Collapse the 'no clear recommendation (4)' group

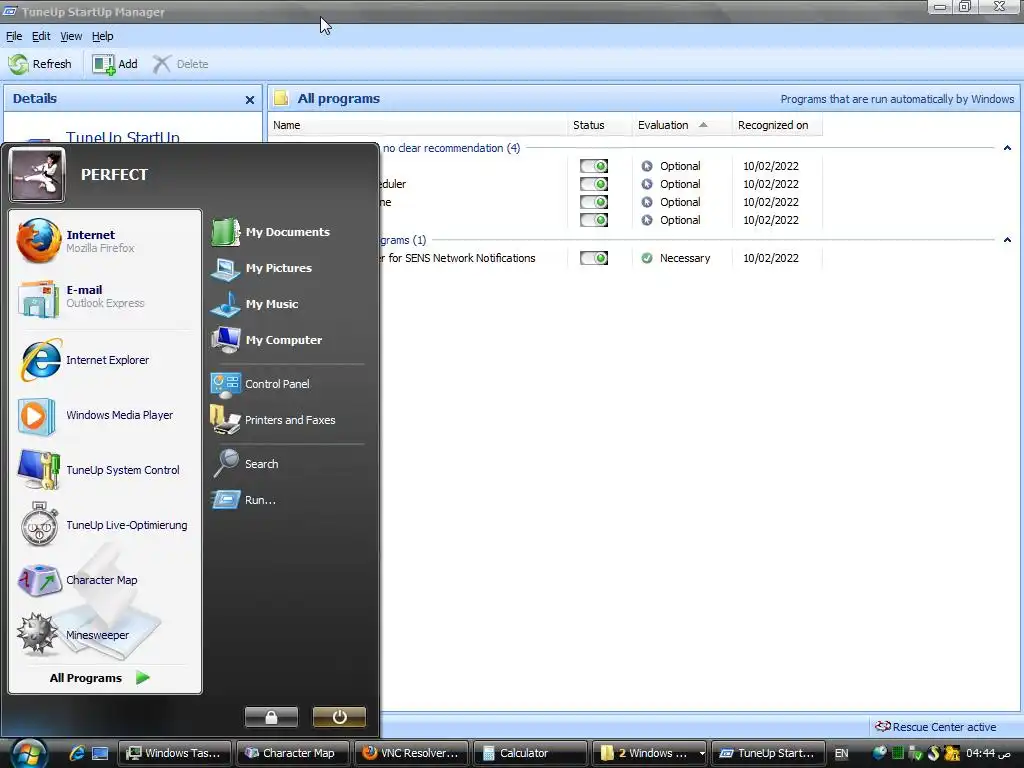pos(1007,148)
